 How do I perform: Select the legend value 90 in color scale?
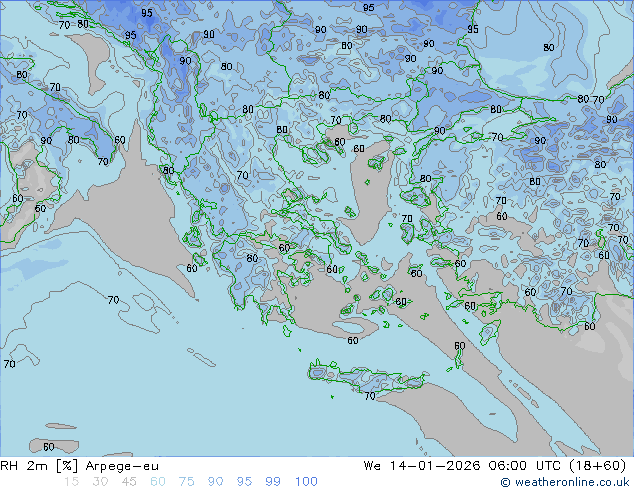[x=215, y=482]
